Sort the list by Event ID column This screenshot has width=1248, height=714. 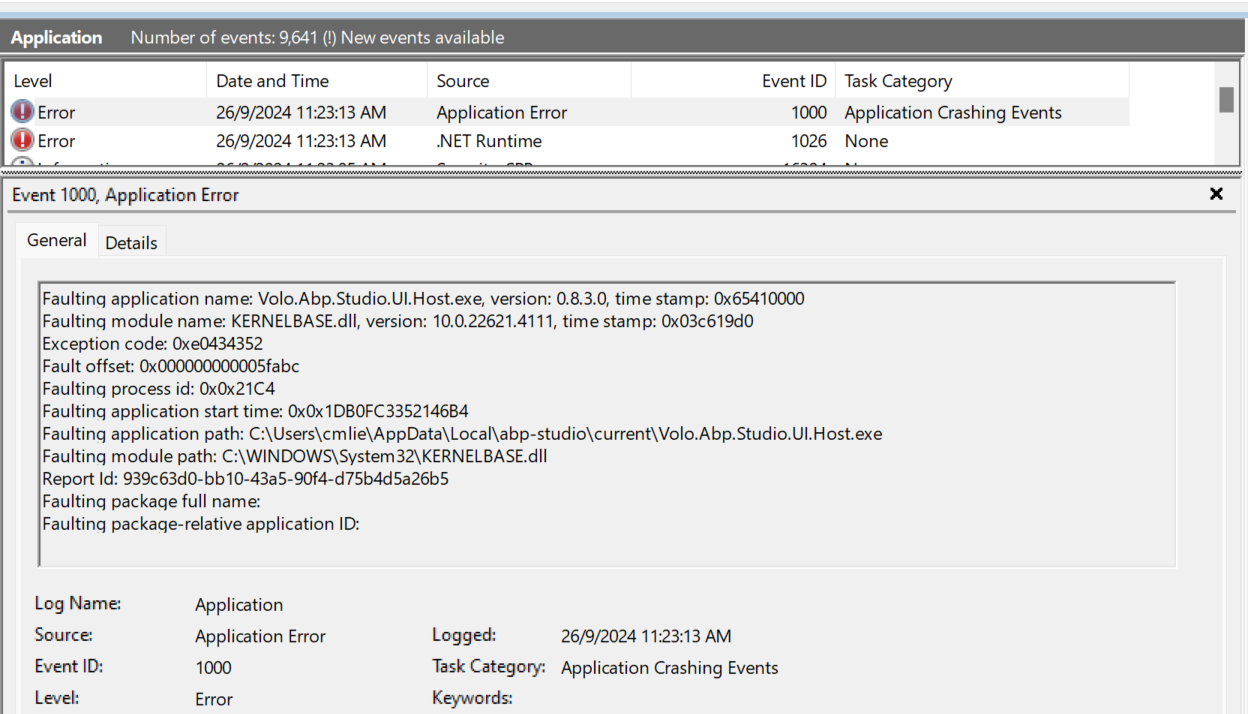[794, 81]
